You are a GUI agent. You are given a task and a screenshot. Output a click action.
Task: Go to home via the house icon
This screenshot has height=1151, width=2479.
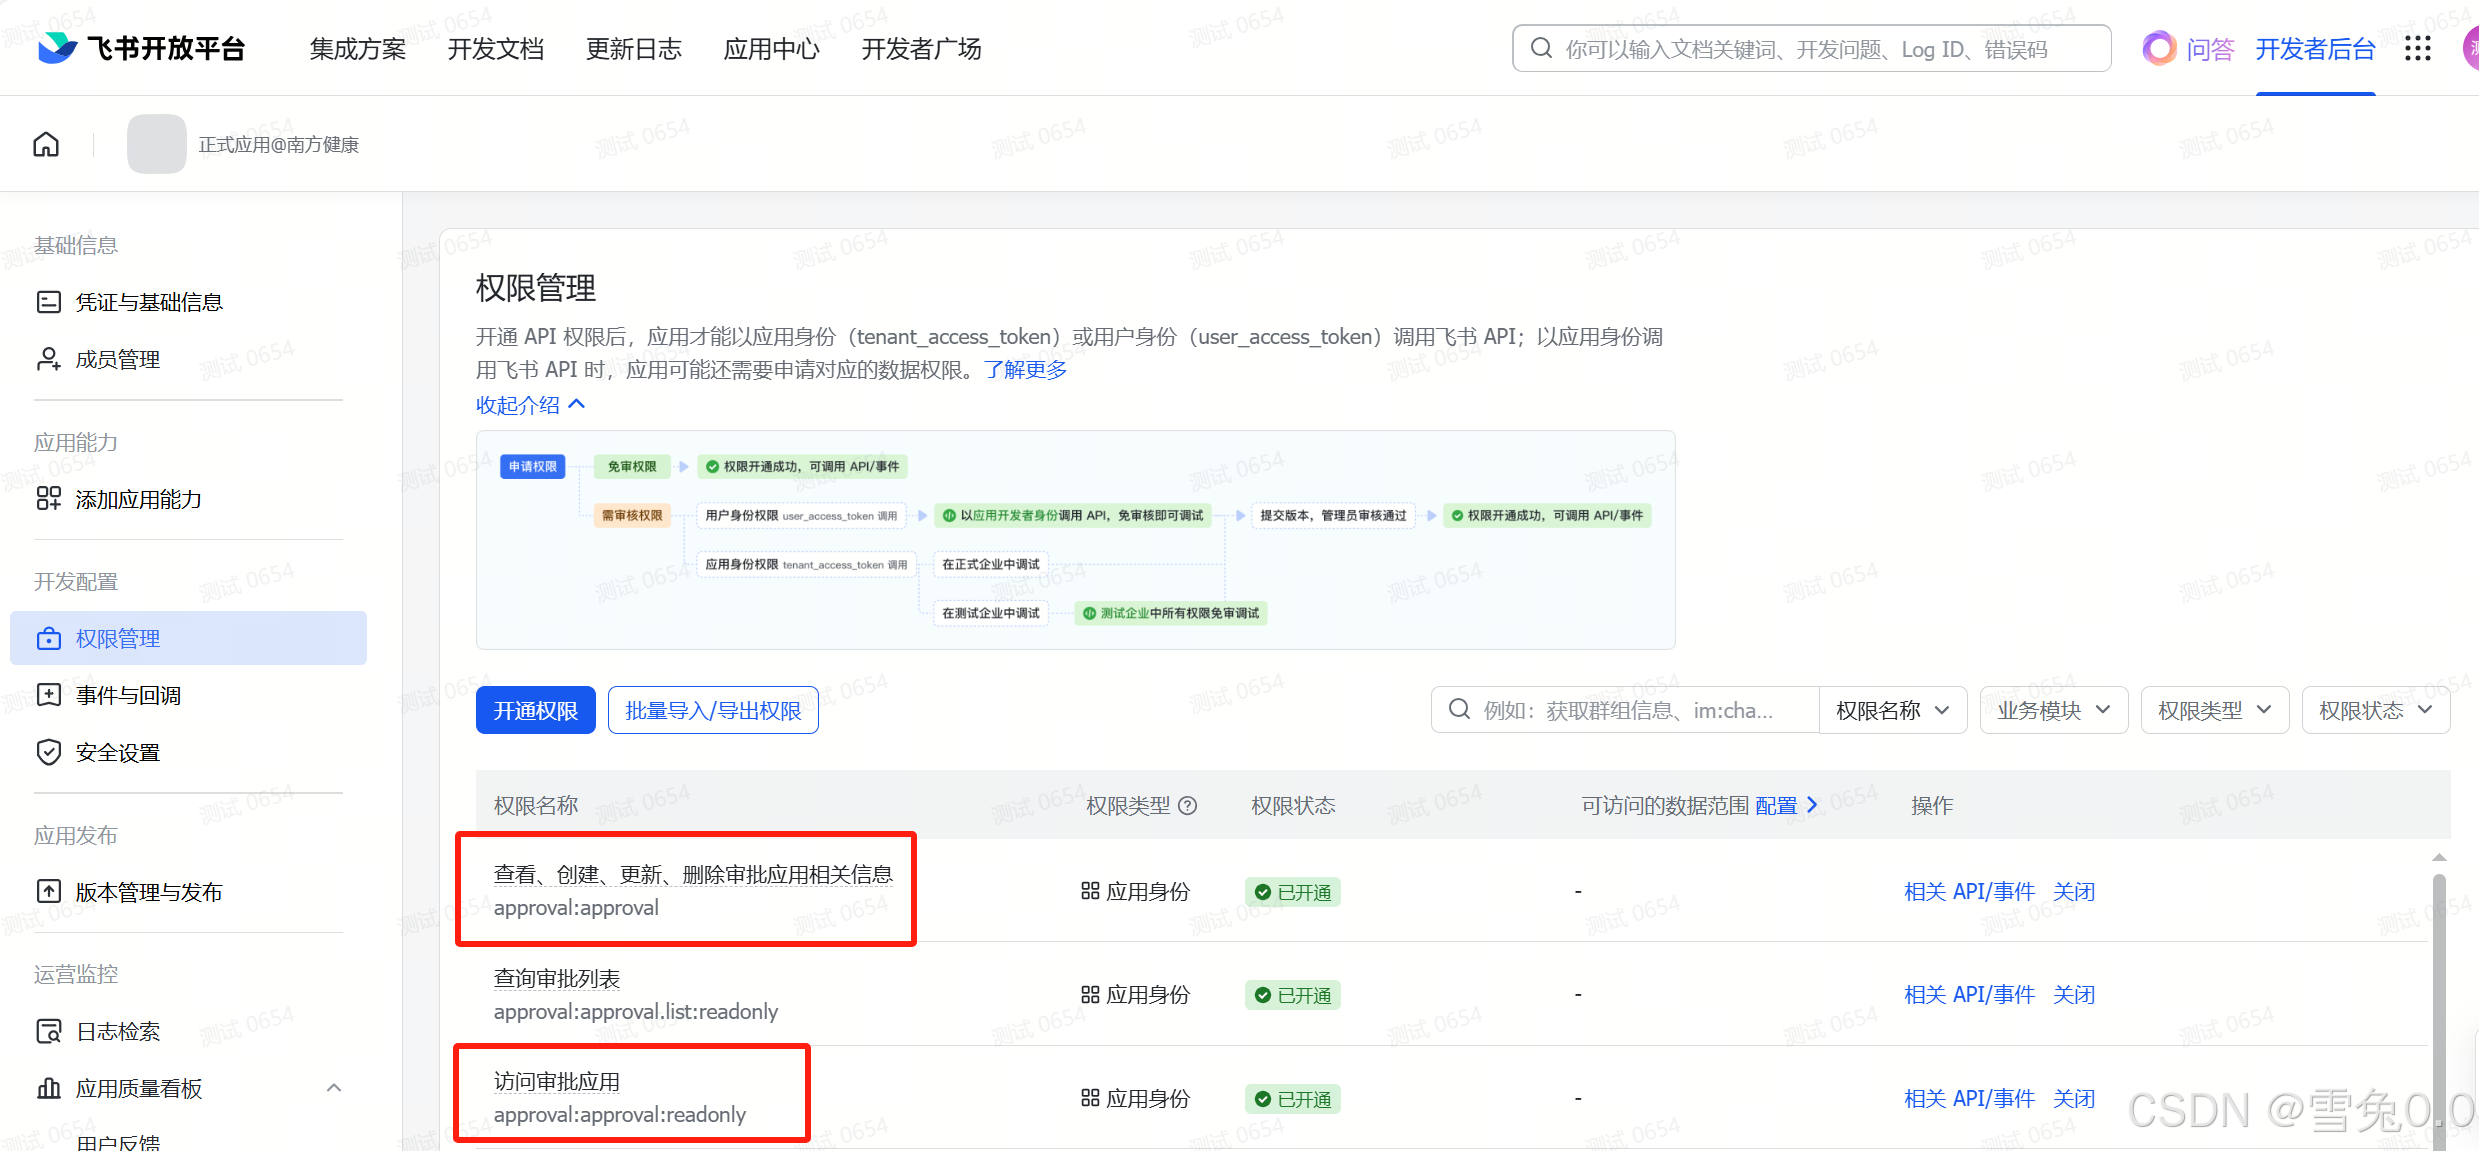pyautogui.click(x=46, y=144)
